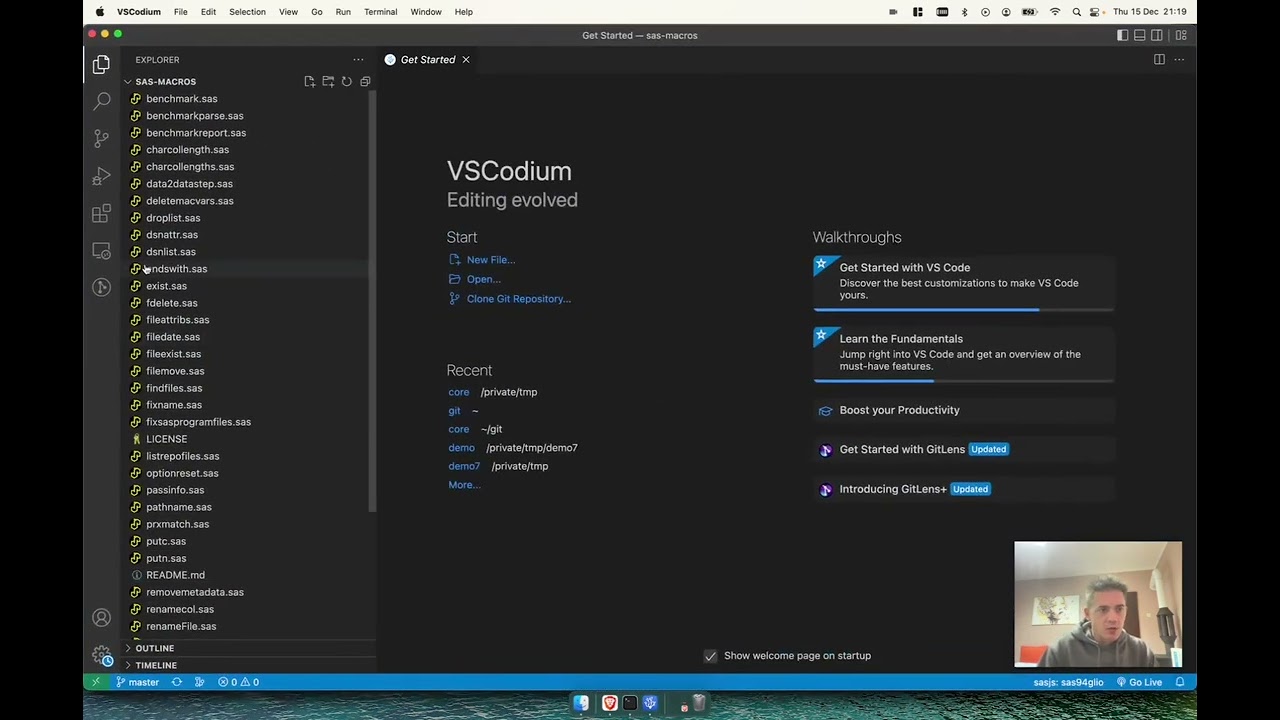Open the GitLens view in activity bar

[101, 287]
